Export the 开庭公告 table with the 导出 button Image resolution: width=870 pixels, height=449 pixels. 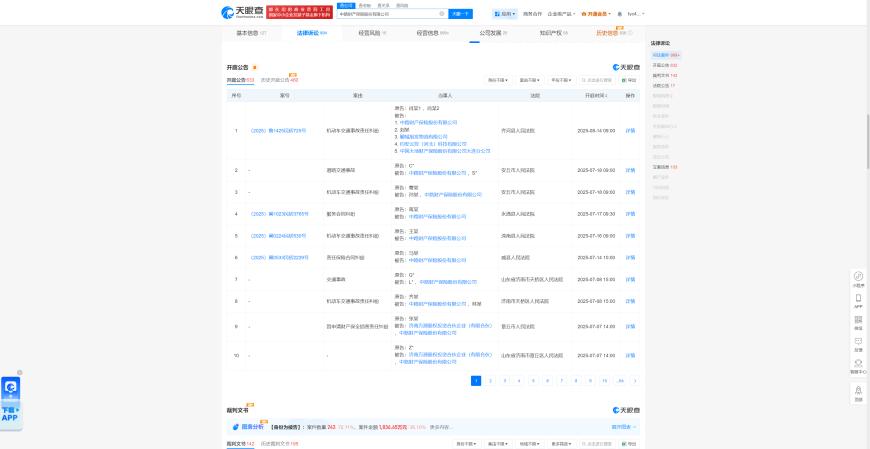(629, 80)
